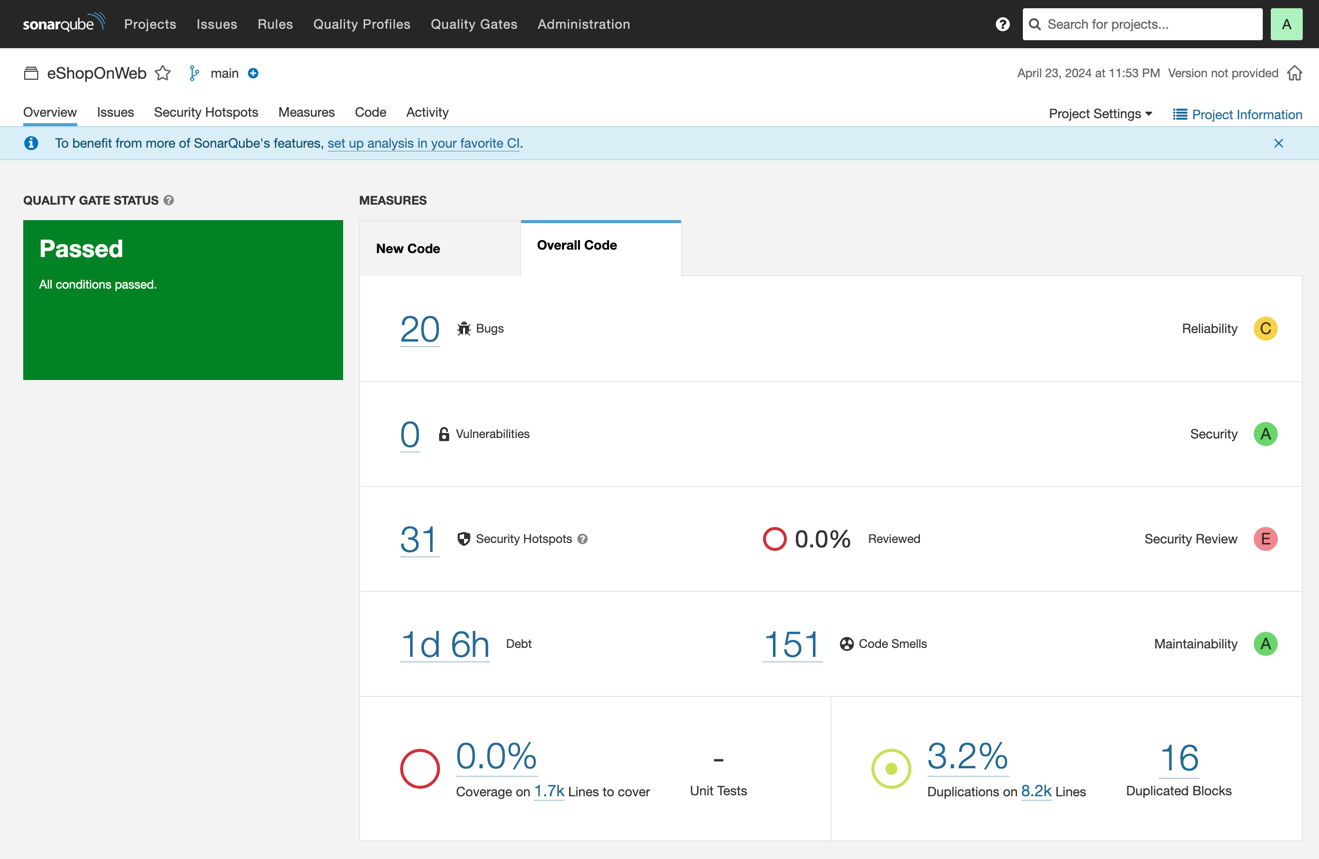
Task: Click the Security Hotspots shield icon
Action: coord(463,539)
